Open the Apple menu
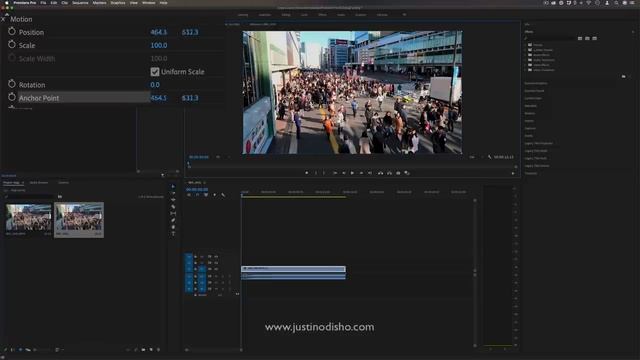 click(6, 2)
